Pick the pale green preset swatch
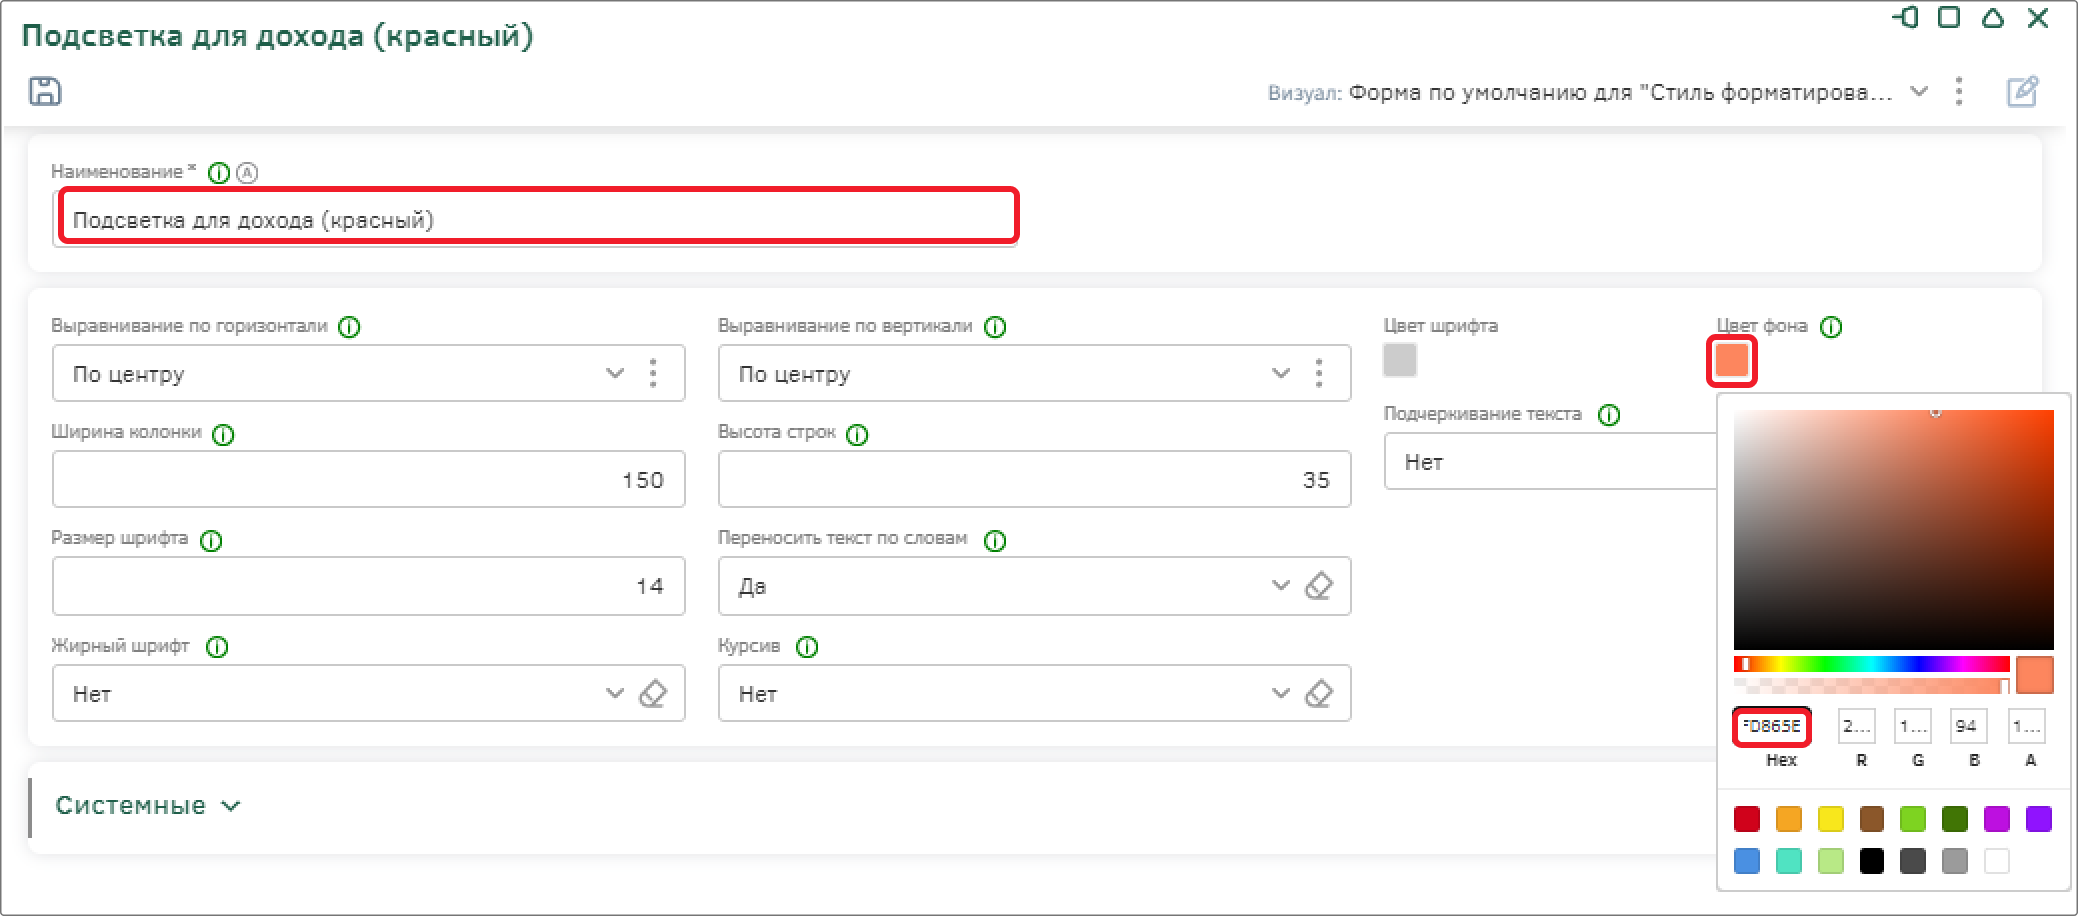The image size is (2078, 916). (1831, 861)
